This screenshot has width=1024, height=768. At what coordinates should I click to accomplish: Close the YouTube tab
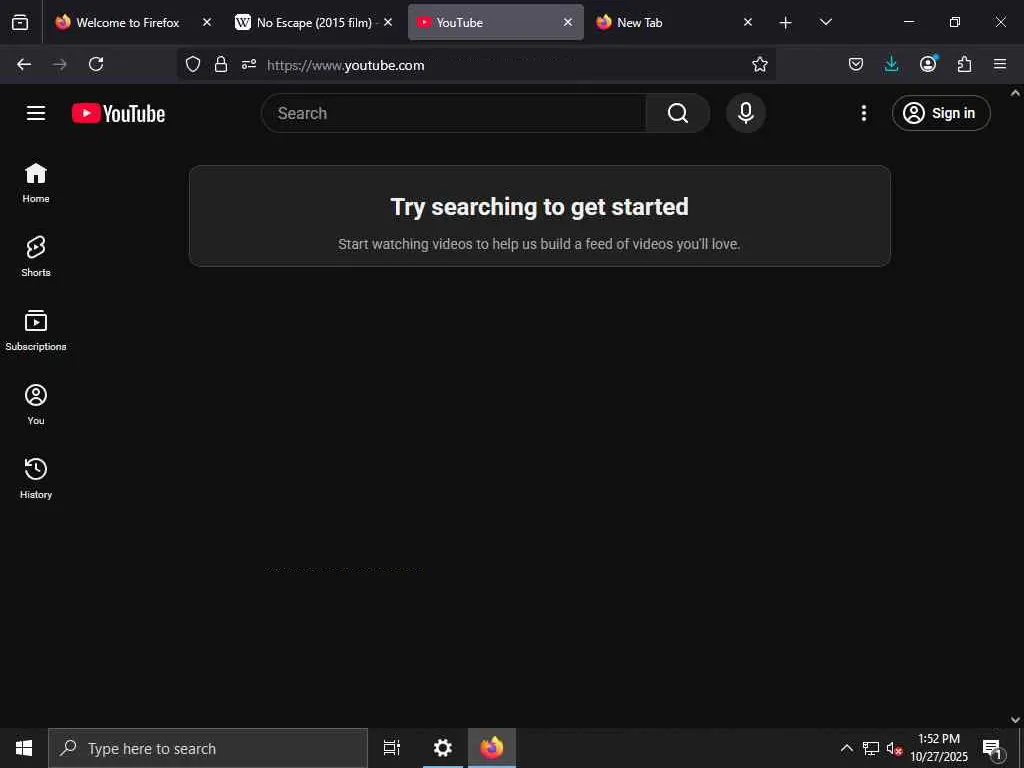[568, 22]
